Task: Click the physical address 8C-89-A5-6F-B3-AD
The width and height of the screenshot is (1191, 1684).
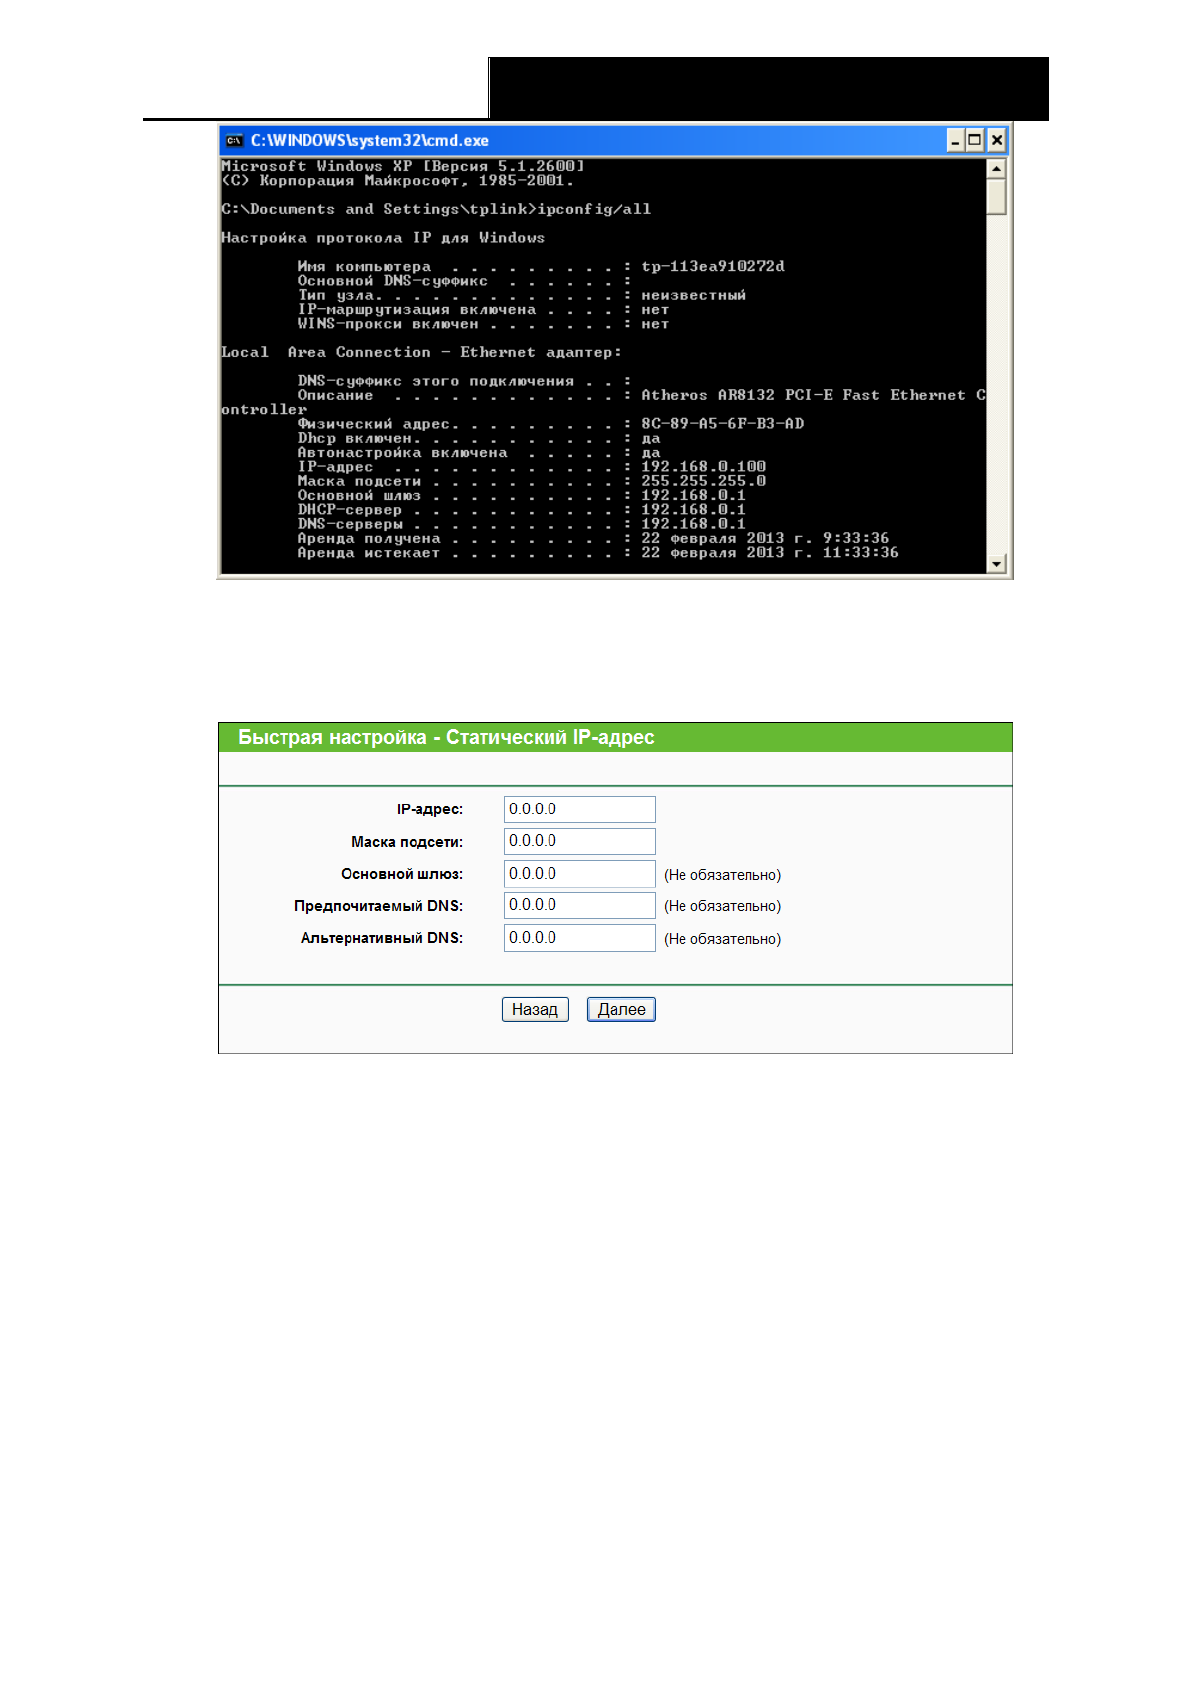Action: (722, 424)
